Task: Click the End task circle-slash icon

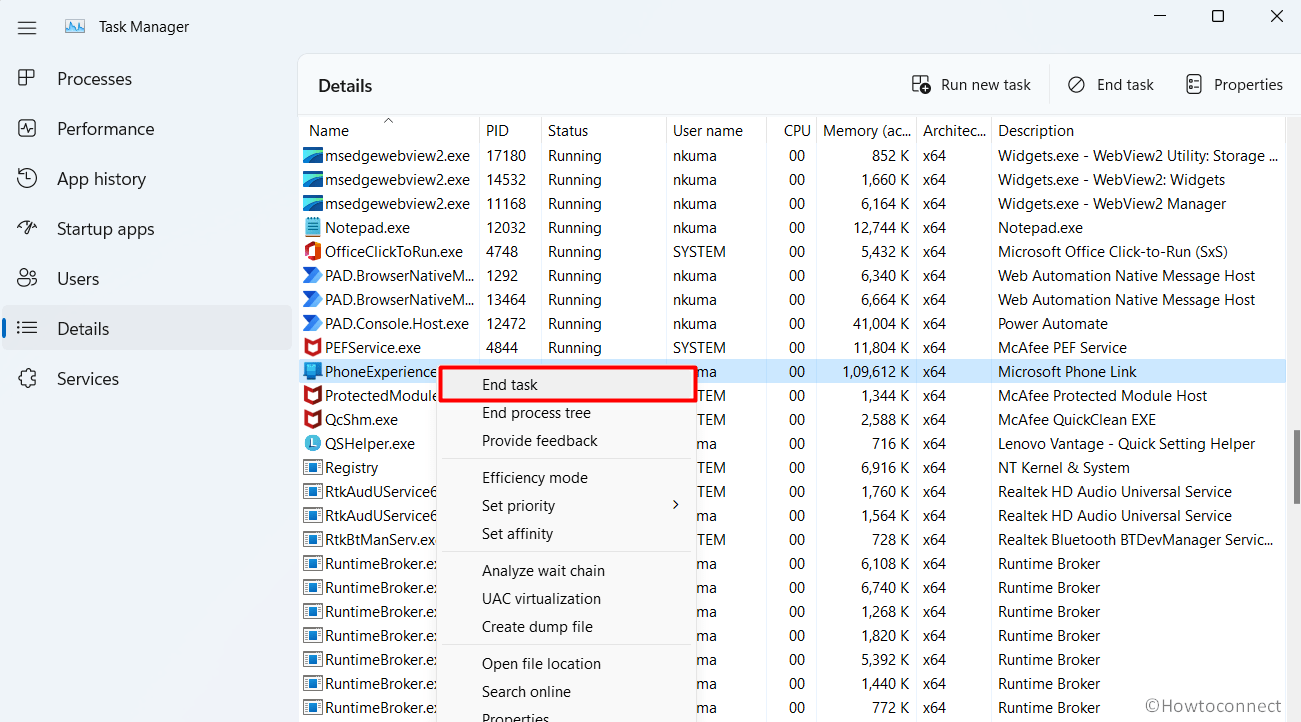Action: 1076,85
